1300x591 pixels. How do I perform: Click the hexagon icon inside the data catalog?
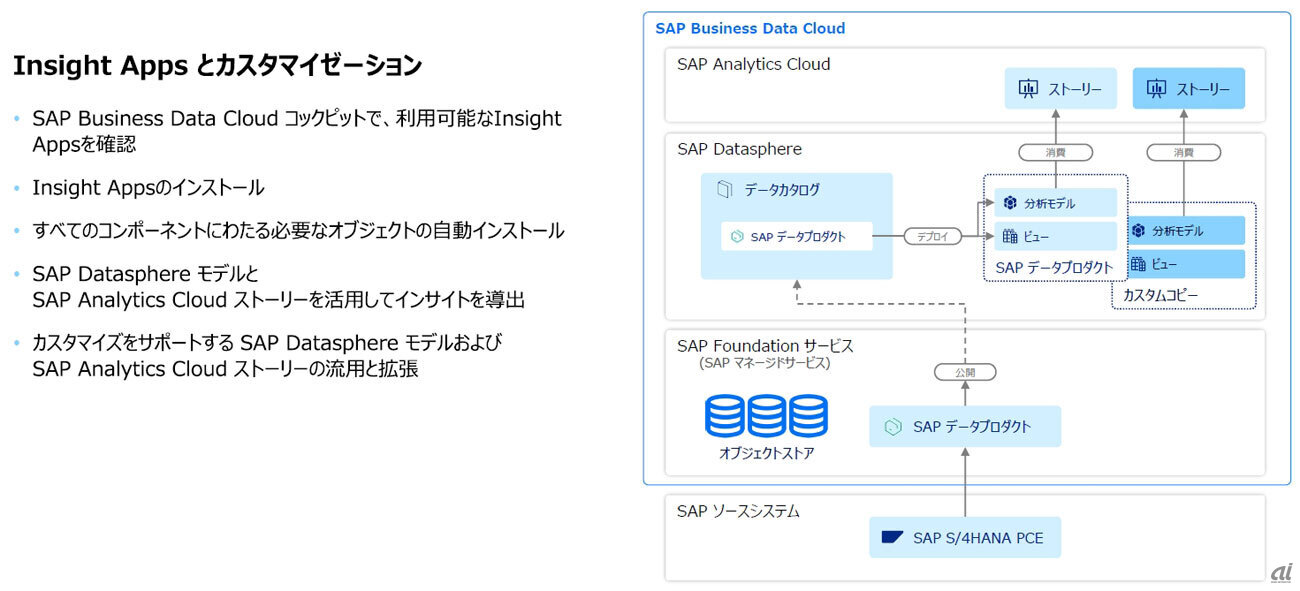coord(737,237)
